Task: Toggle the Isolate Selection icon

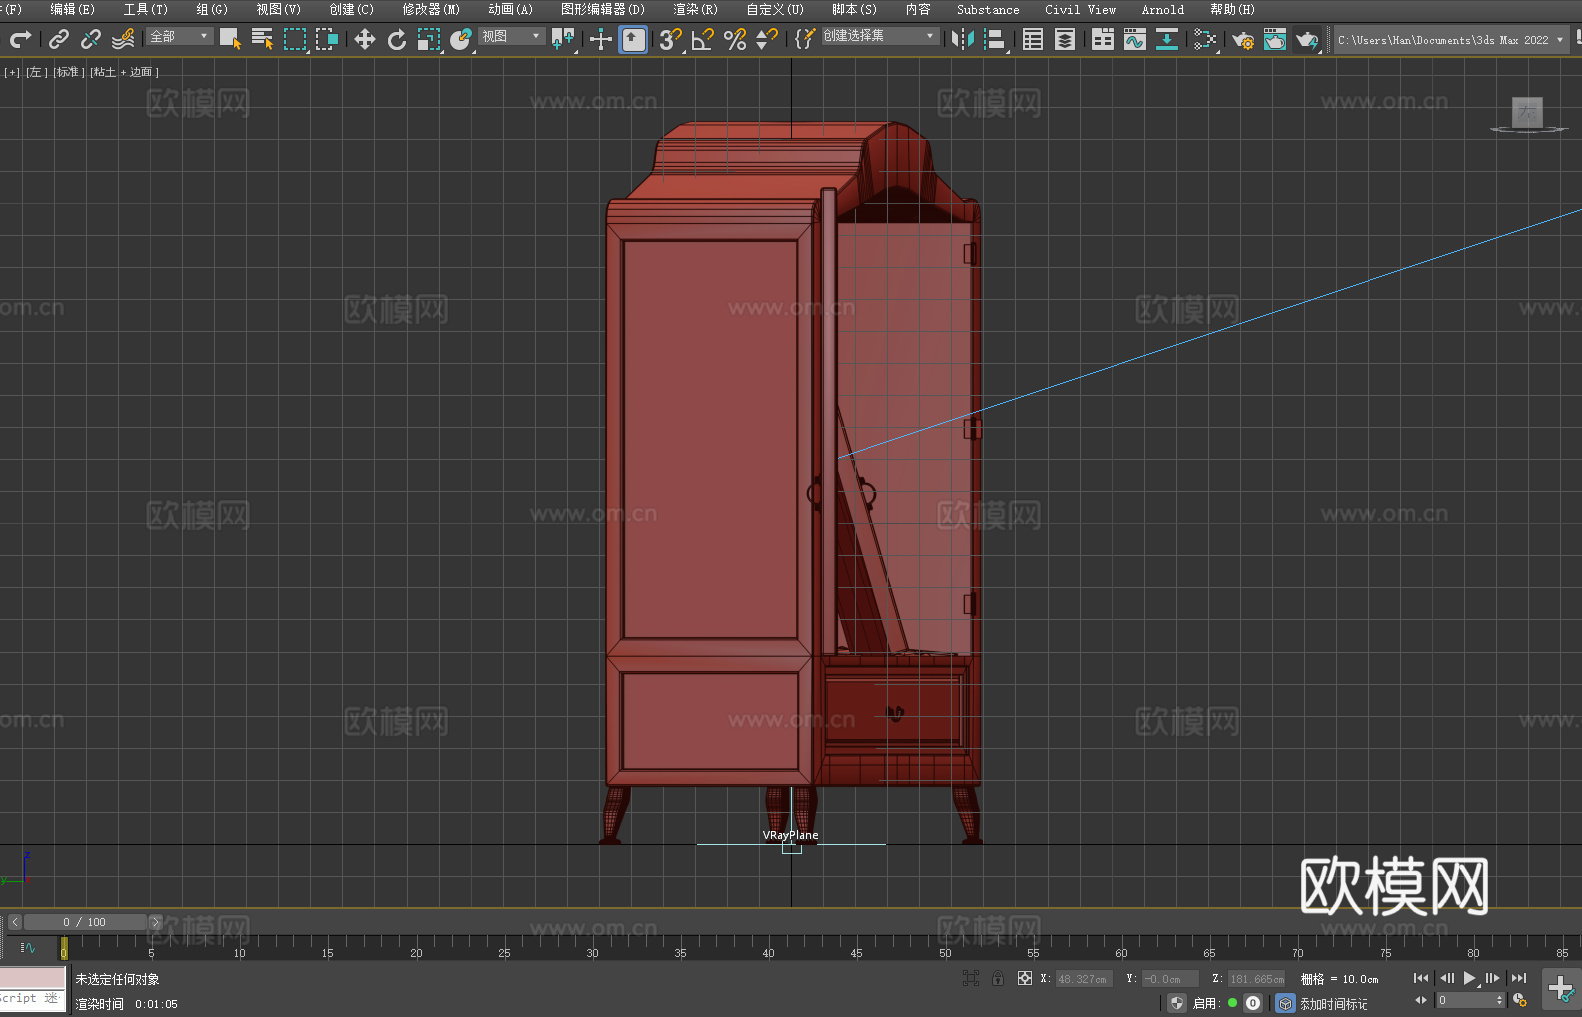Action: [970, 979]
